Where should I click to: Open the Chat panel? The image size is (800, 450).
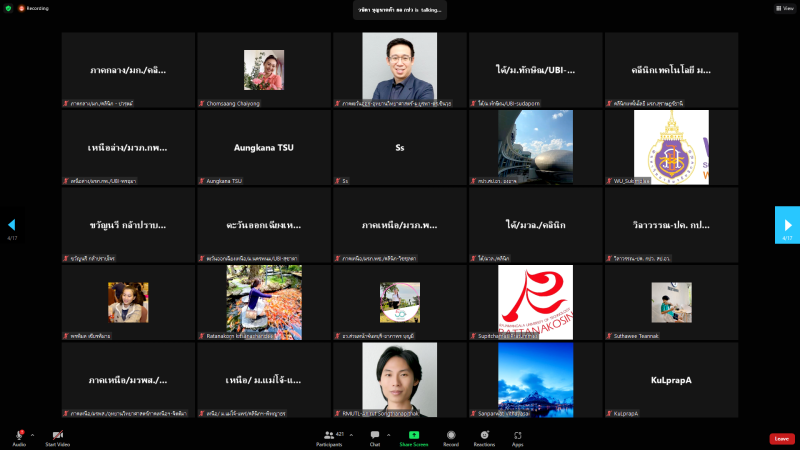point(375,435)
